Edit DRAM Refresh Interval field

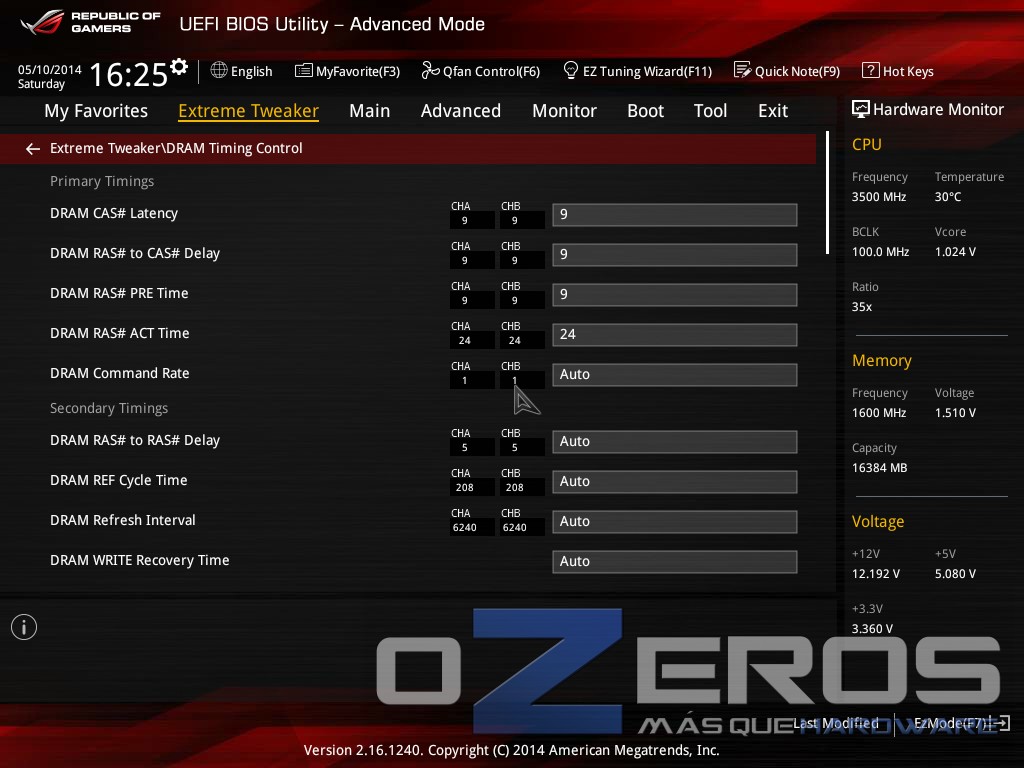point(675,521)
